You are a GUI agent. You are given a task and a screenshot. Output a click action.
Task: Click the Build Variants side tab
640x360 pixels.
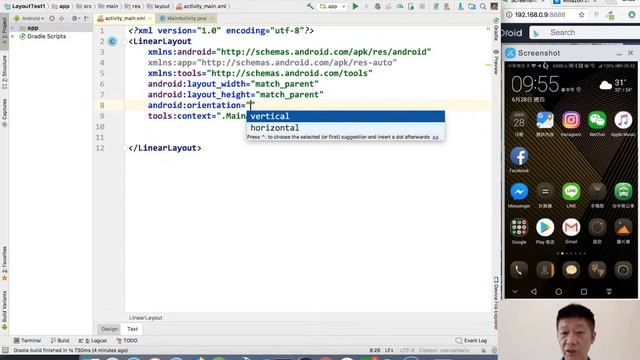coord(4,310)
